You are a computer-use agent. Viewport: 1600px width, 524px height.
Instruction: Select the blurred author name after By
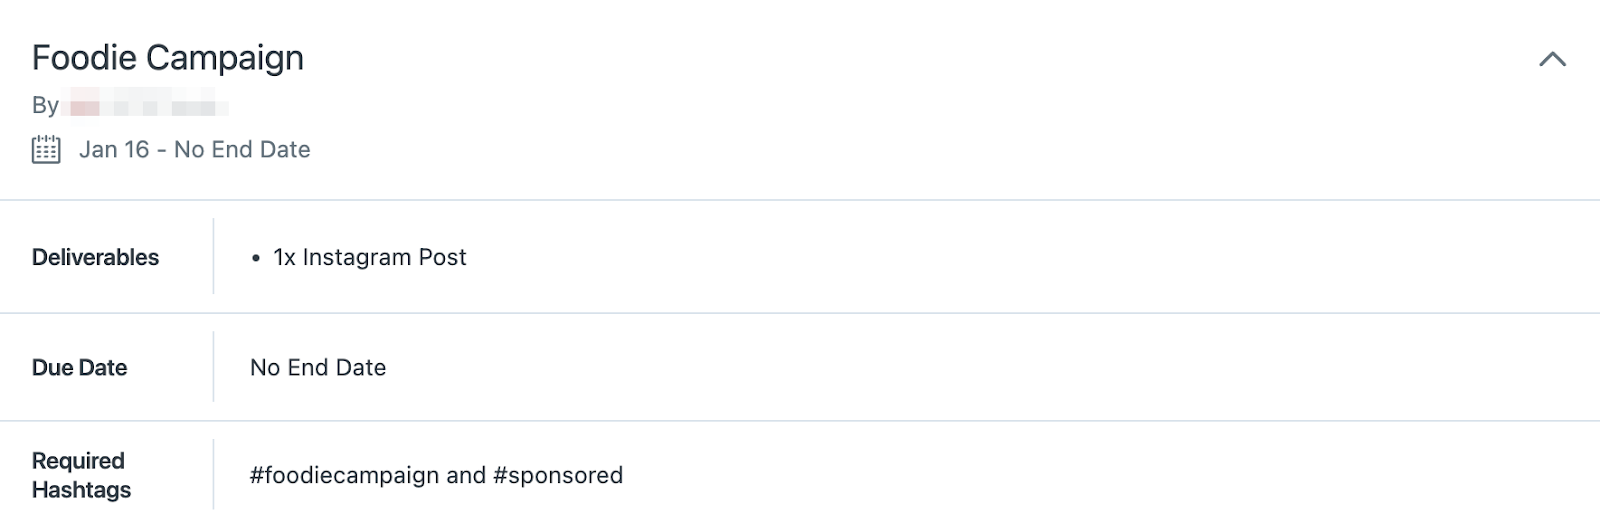tap(145, 105)
